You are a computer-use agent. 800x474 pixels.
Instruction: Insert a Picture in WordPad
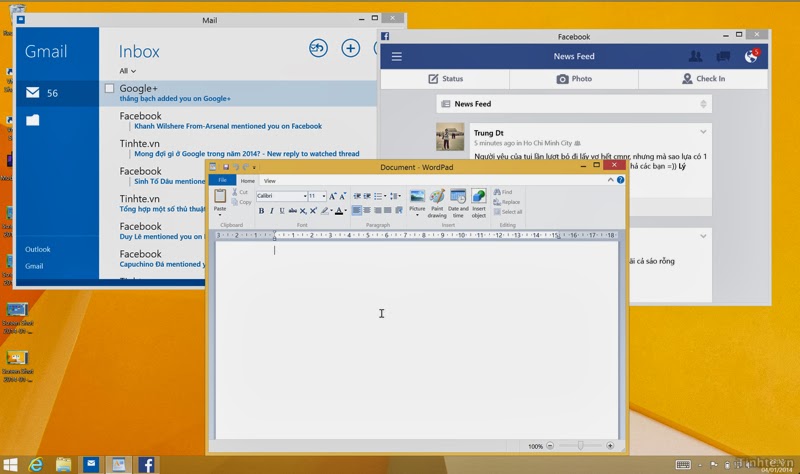coord(417,195)
